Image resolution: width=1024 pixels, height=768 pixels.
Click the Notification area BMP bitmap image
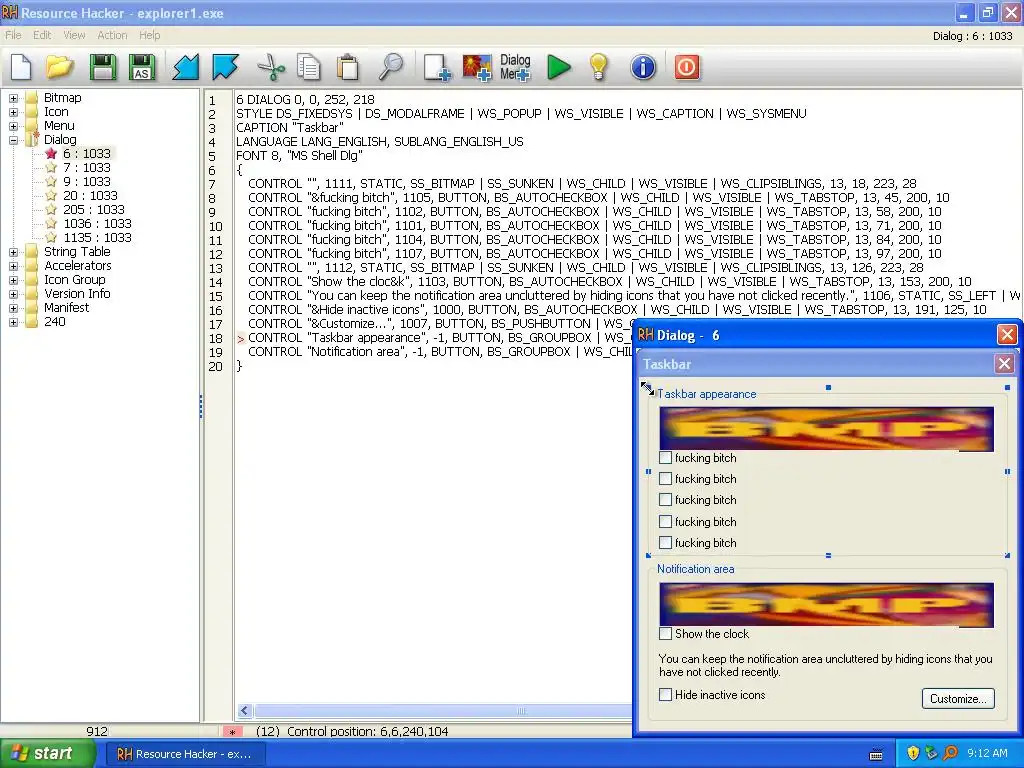point(826,605)
